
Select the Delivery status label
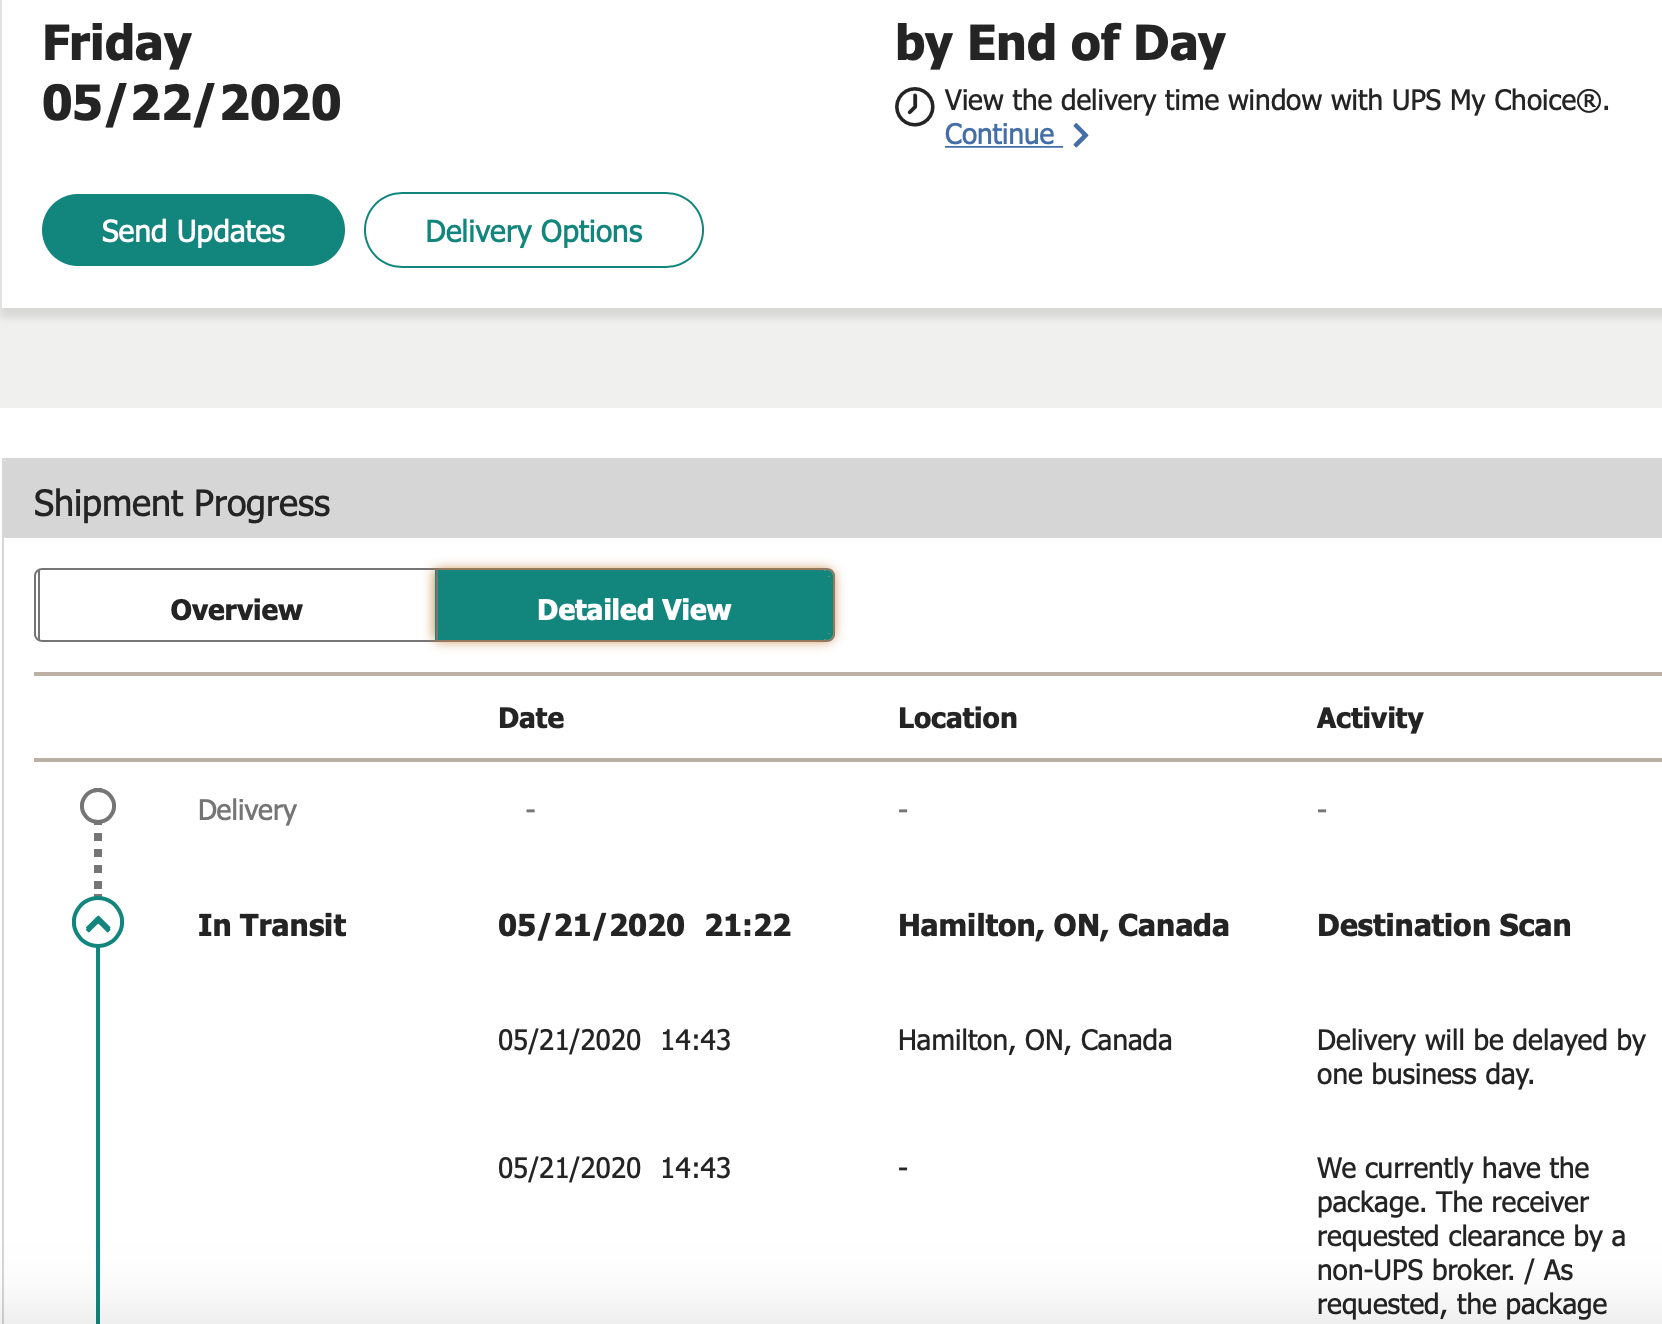[247, 810]
